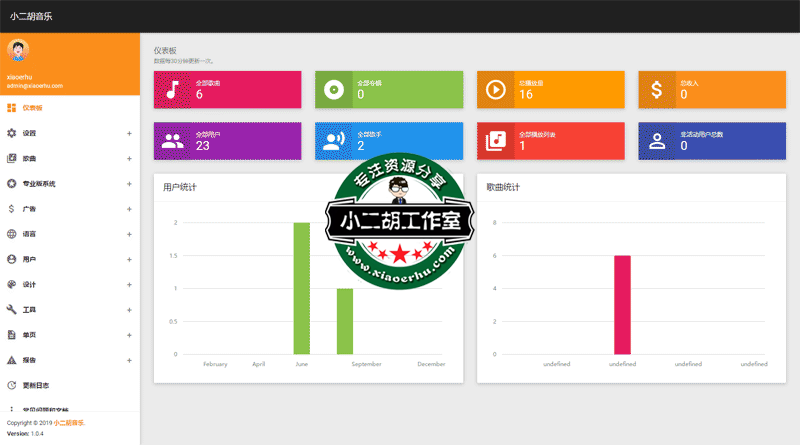Open the 更新日志 changelog menu item

point(36,385)
